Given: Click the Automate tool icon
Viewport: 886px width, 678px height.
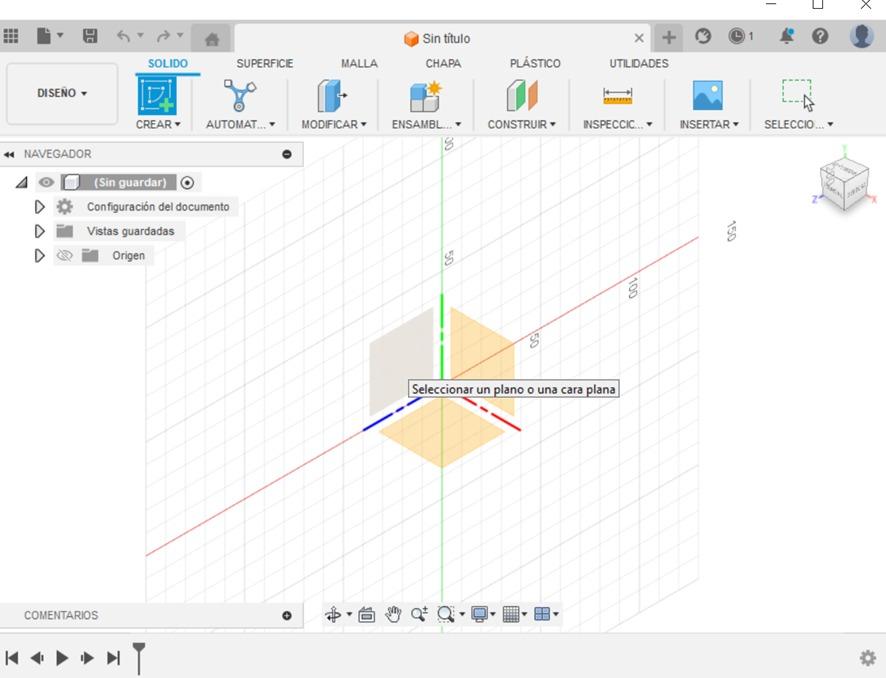Looking at the screenshot, I should [x=239, y=96].
